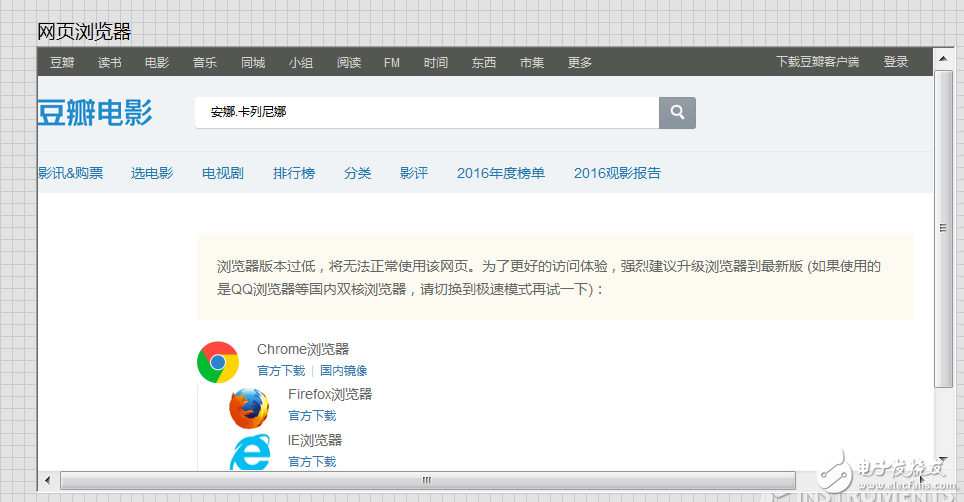Click the browser version warning notice text

[x=549, y=278]
